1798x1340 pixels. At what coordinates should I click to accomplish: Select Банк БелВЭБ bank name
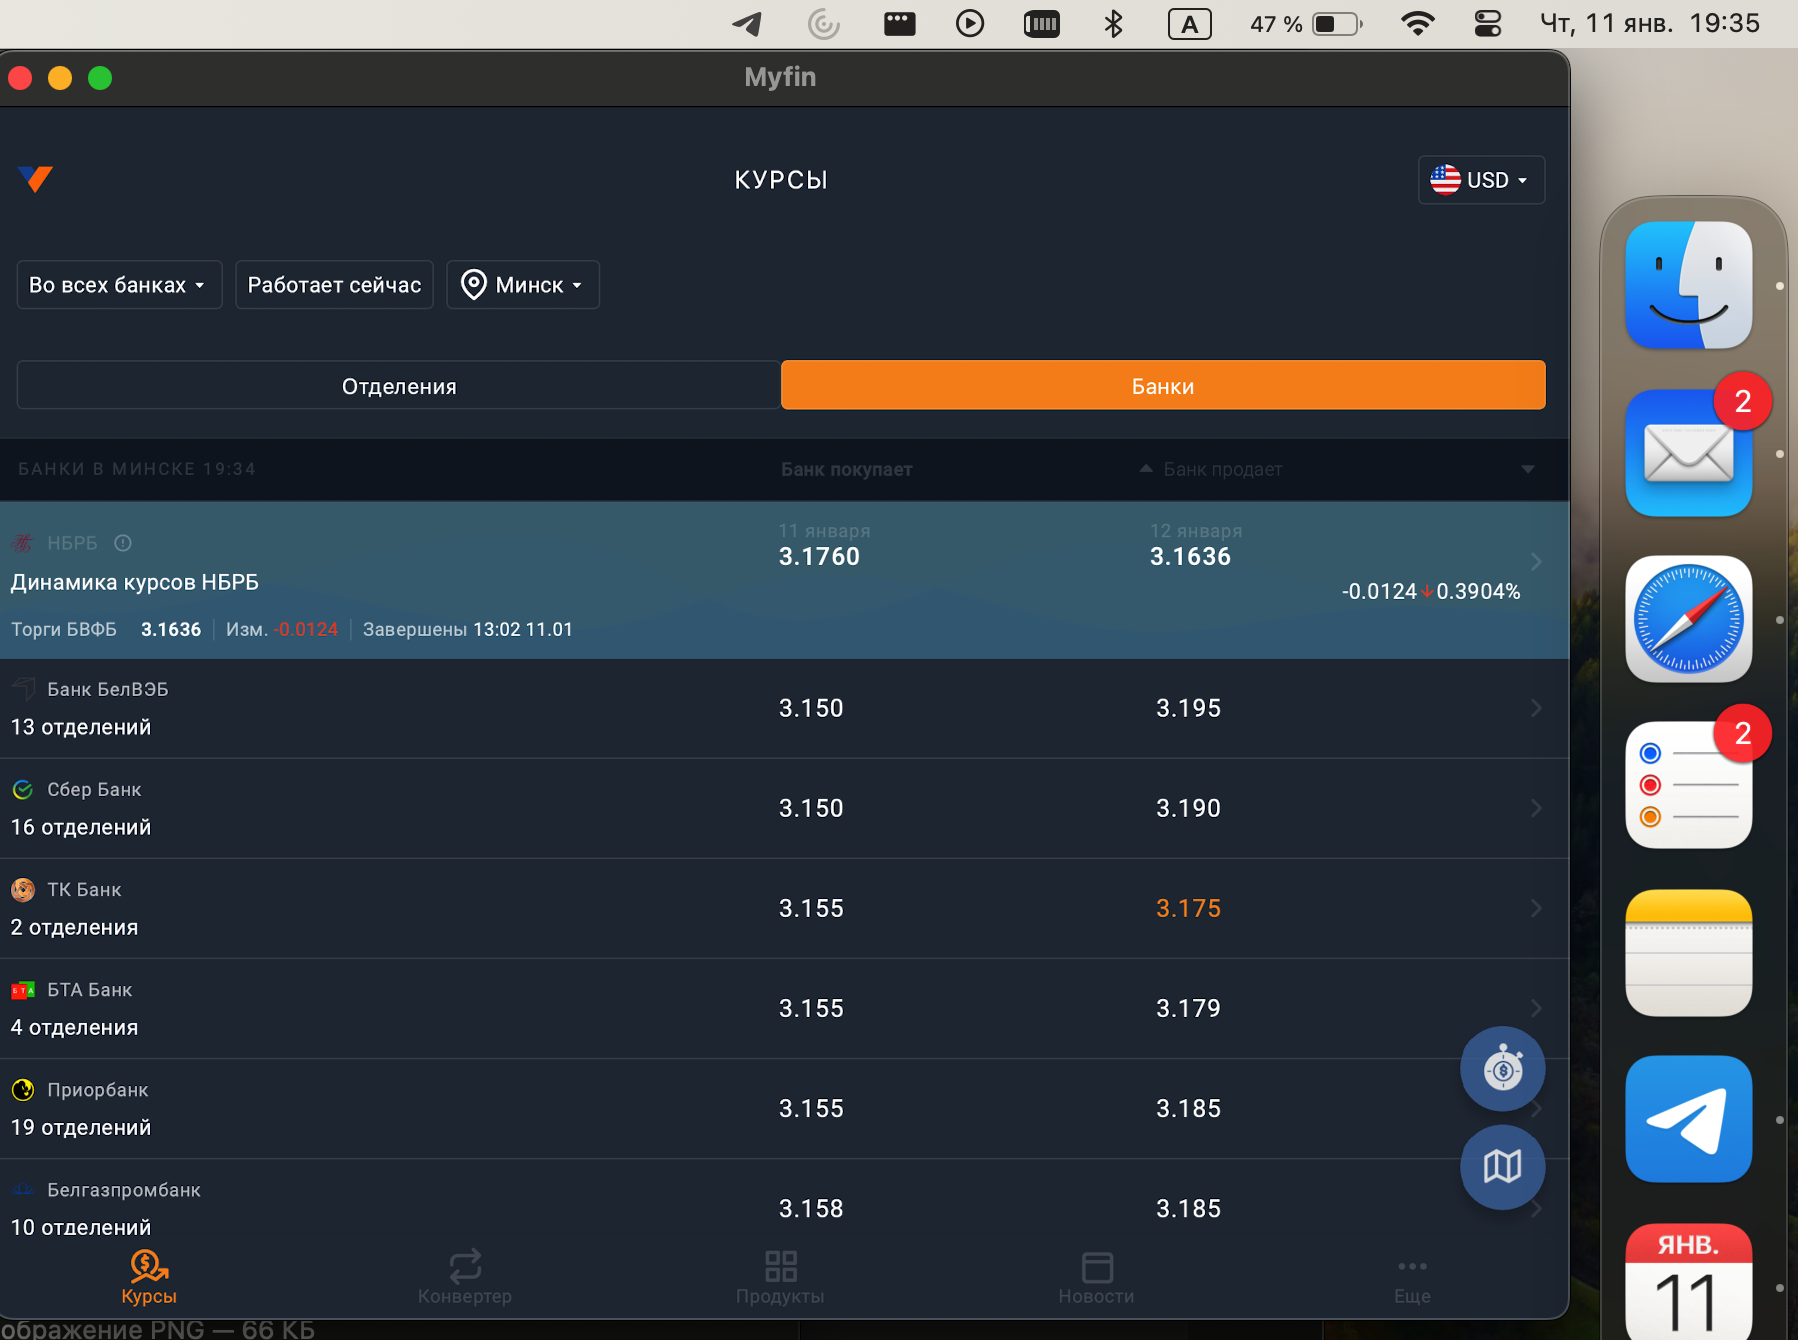point(108,689)
